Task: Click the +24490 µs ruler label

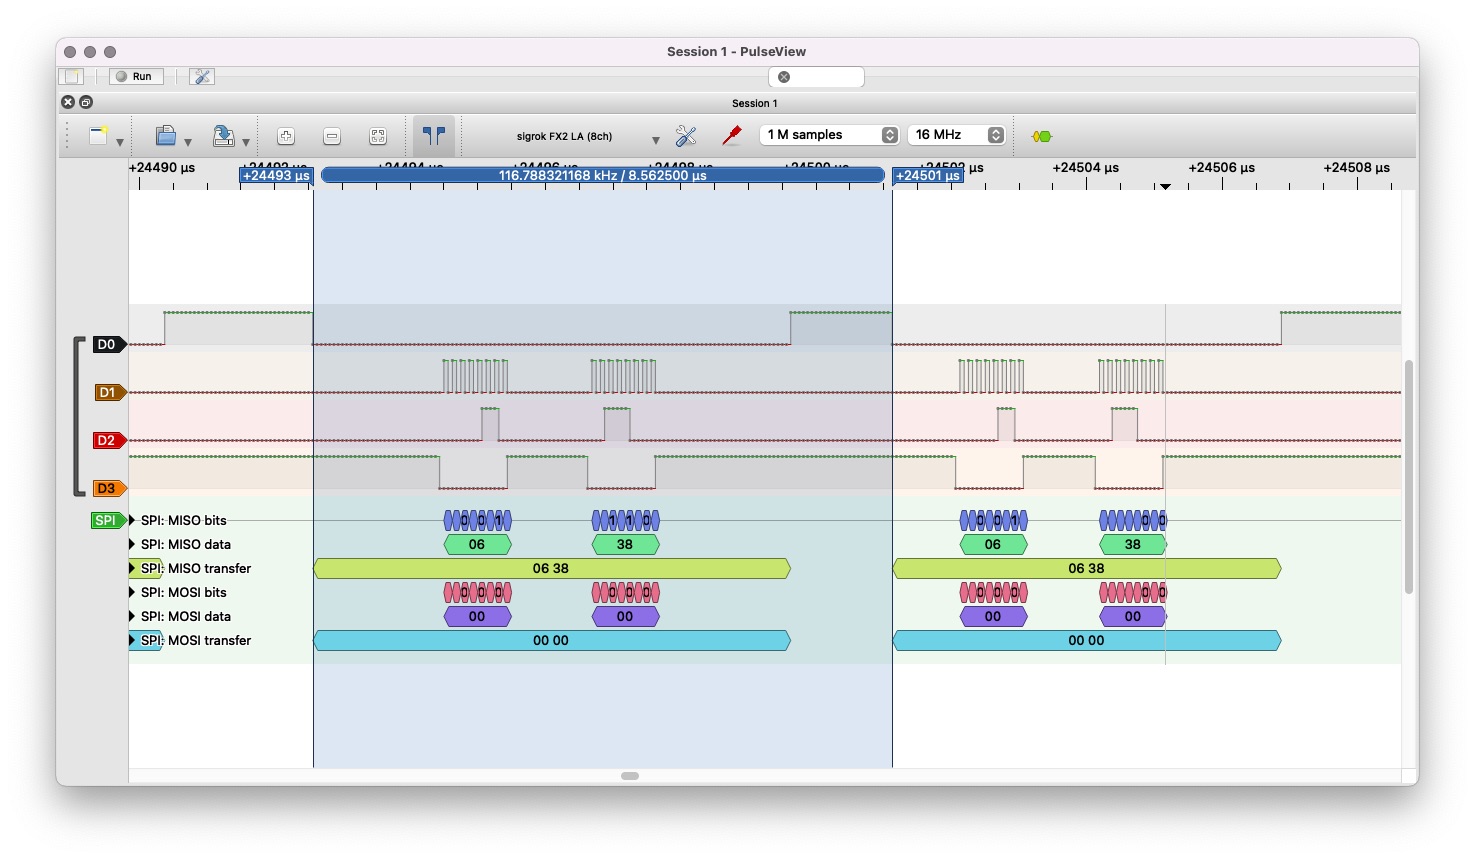Action: coord(162,168)
